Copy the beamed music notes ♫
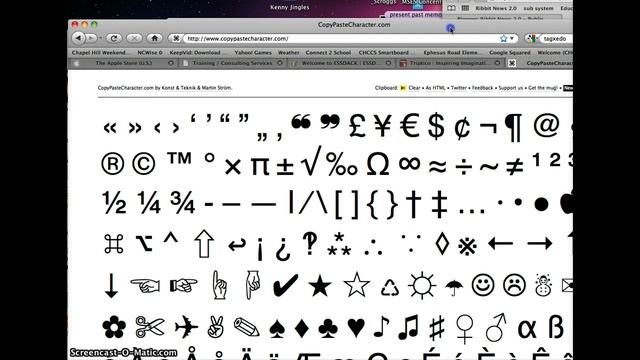This screenshot has width=640, height=360. (409, 327)
